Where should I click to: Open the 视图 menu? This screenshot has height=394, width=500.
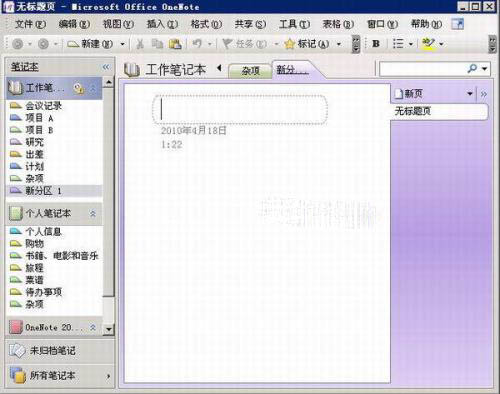pyautogui.click(x=118, y=24)
